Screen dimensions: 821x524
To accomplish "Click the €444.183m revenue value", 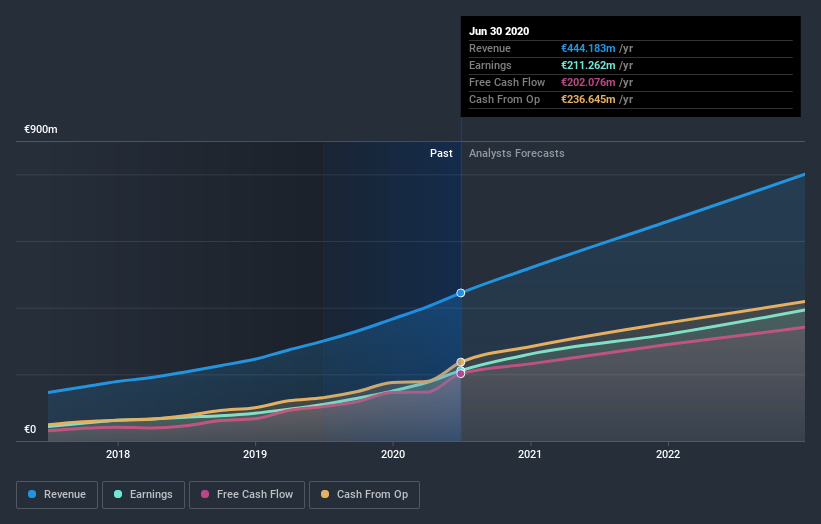I will (588, 48).
